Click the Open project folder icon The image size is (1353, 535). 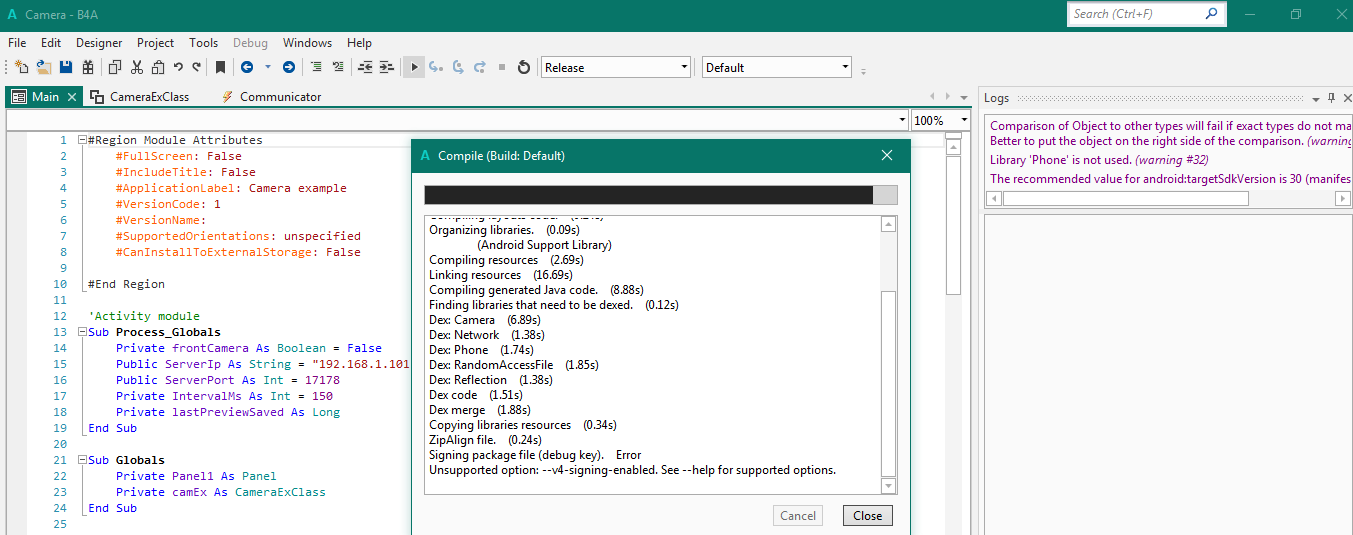point(44,67)
